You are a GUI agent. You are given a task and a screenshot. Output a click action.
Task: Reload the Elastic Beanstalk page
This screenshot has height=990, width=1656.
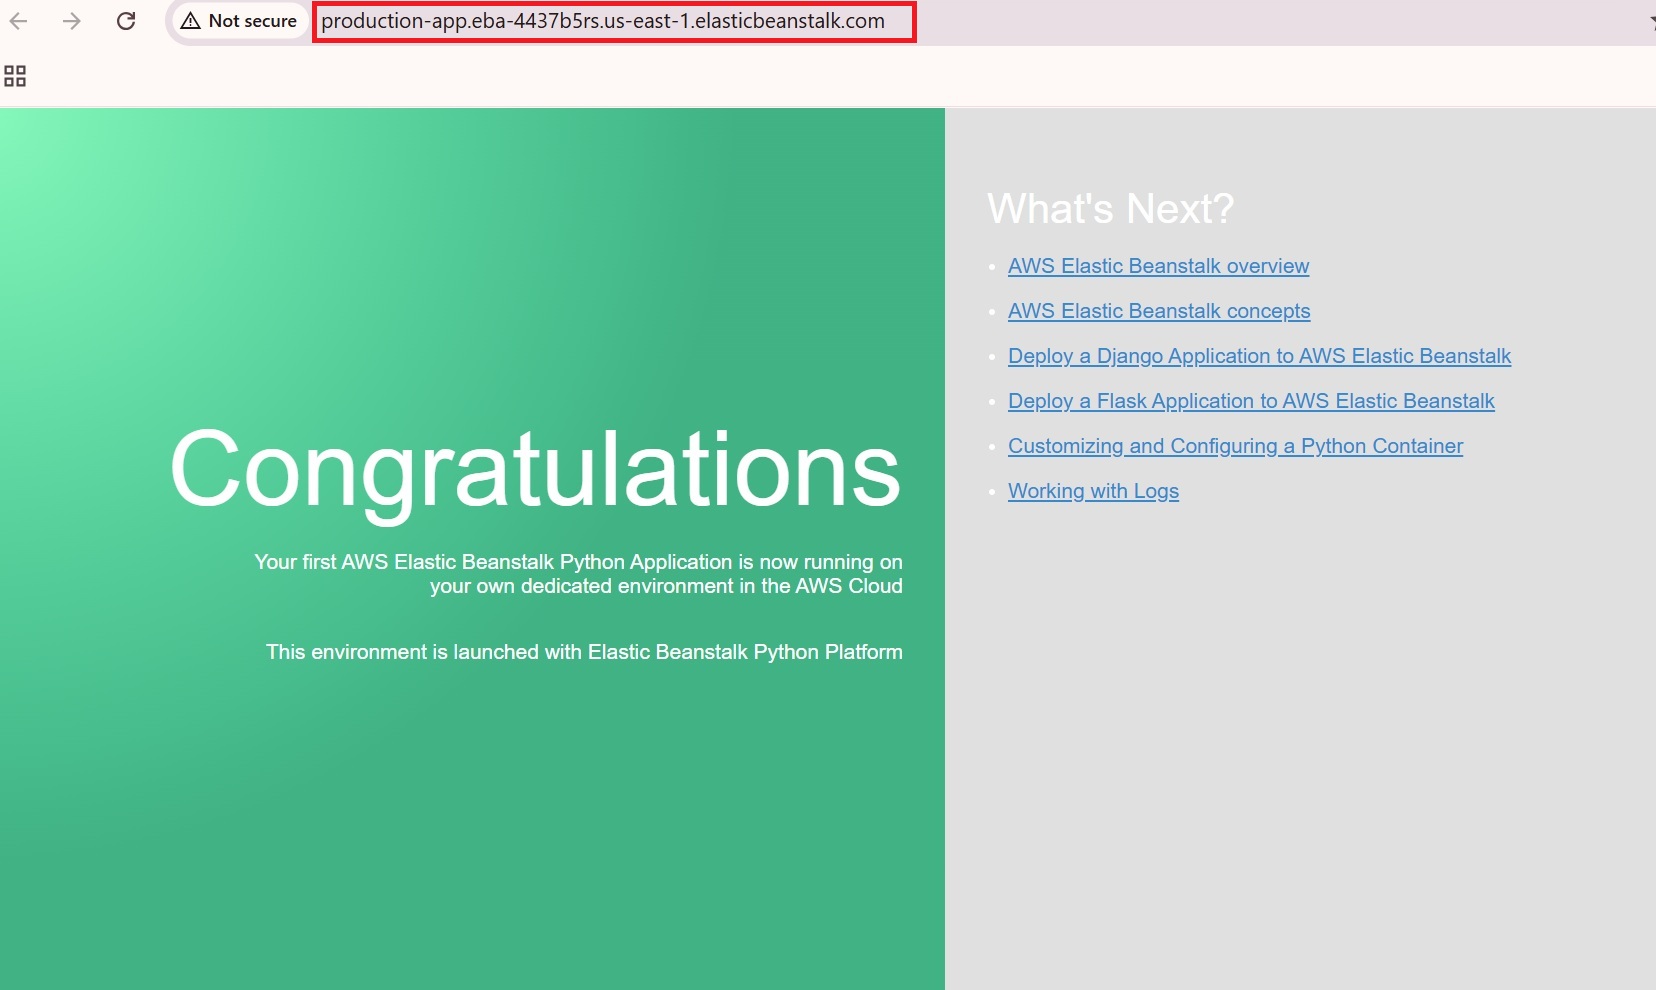[126, 21]
